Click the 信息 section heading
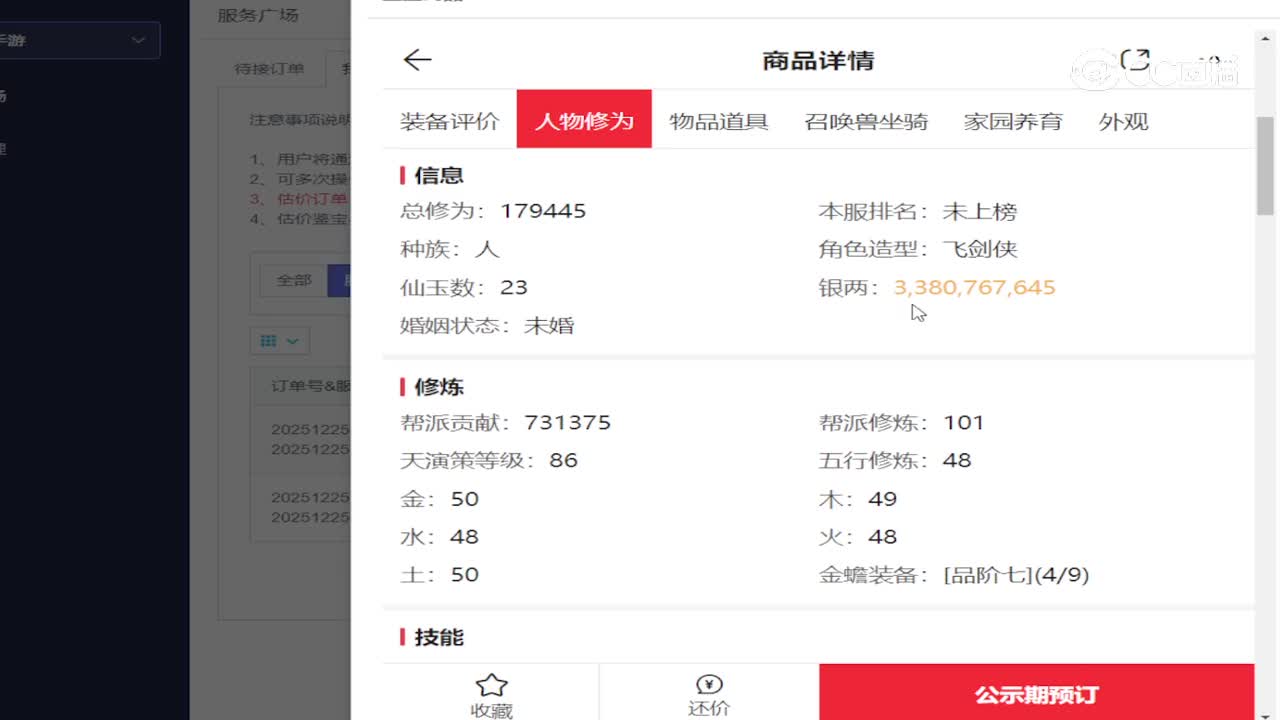The image size is (1280, 720). 439,175
